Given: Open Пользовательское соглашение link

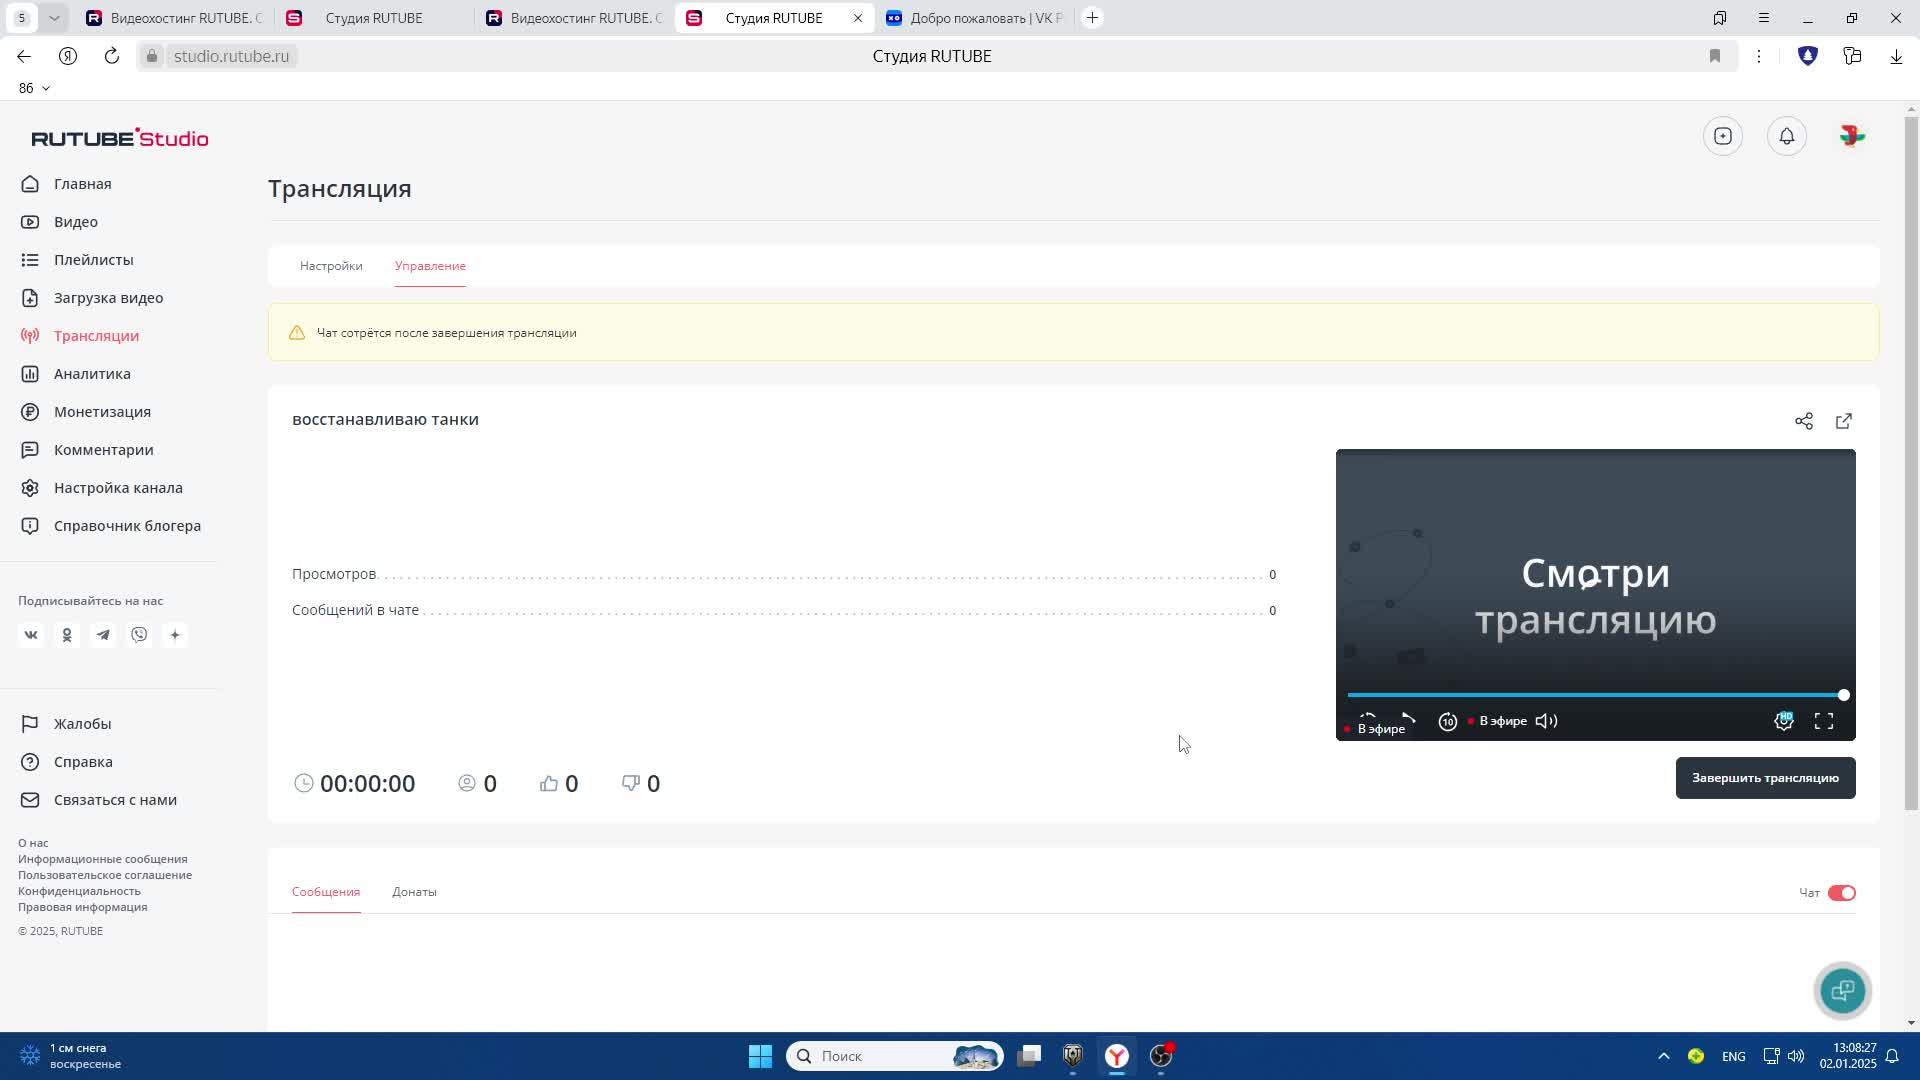Looking at the screenshot, I should [105, 875].
